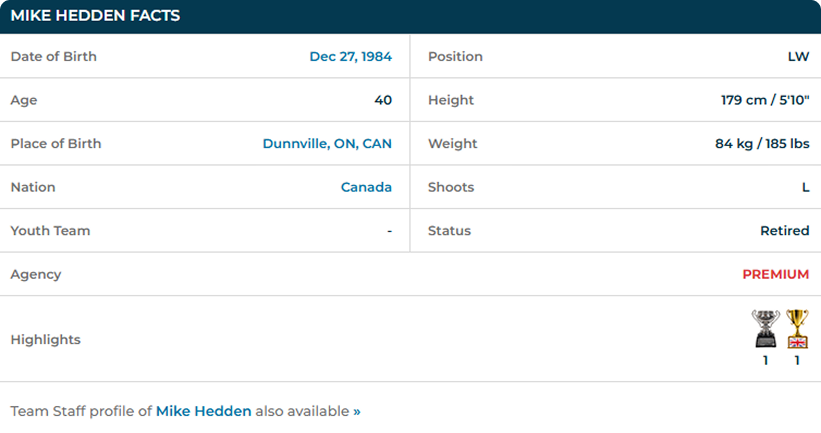Click the gold trophy with UK flag
This screenshot has height=433, width=821.
pos(797,329)
